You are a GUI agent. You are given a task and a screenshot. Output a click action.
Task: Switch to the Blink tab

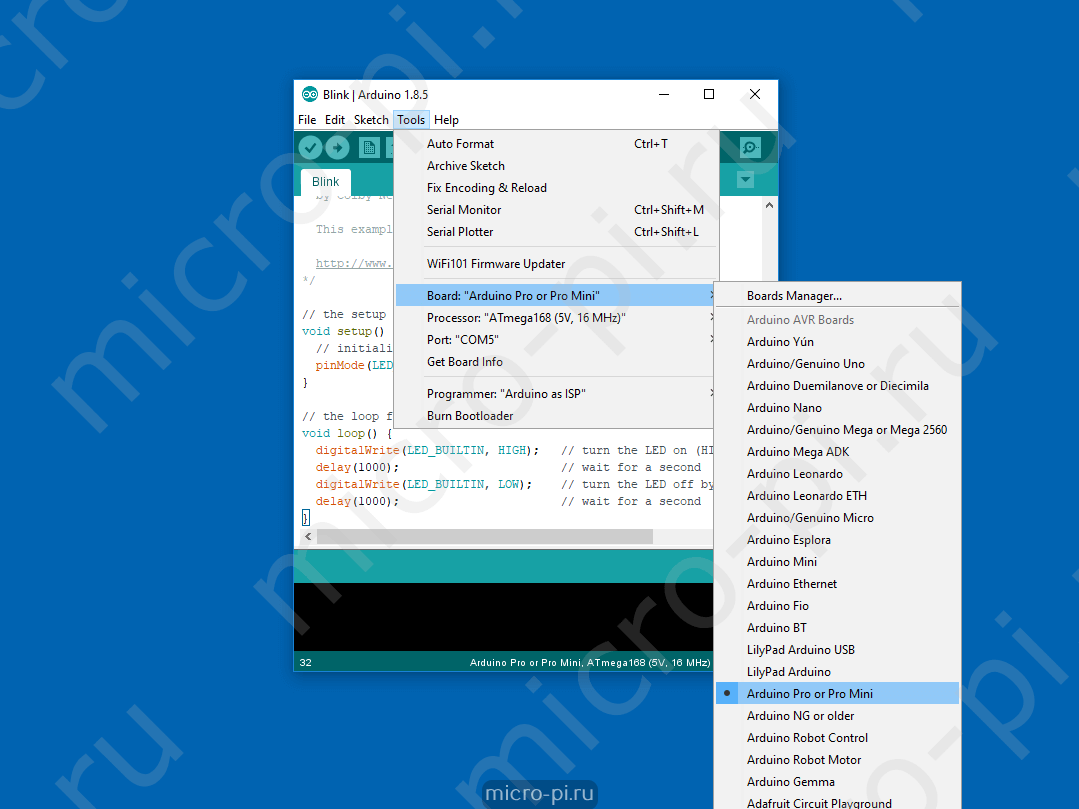click(x=325, y=182)
